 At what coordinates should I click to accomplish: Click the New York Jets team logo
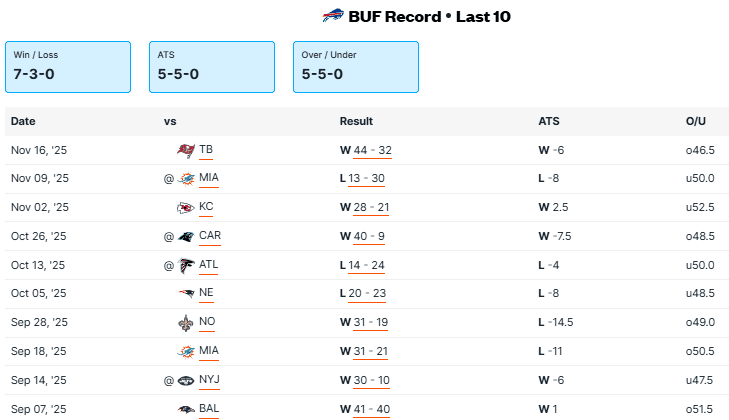(185, 381)
